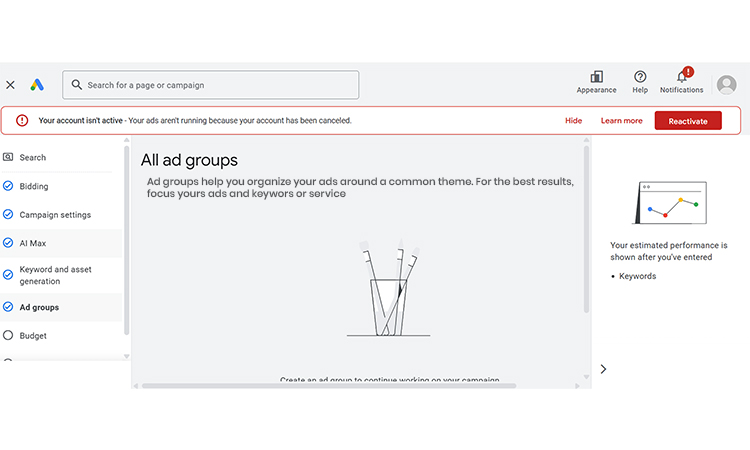Click the Campaign settings checkmark icon
Screen dimensions: 750x450
click(x=8, y=214)
